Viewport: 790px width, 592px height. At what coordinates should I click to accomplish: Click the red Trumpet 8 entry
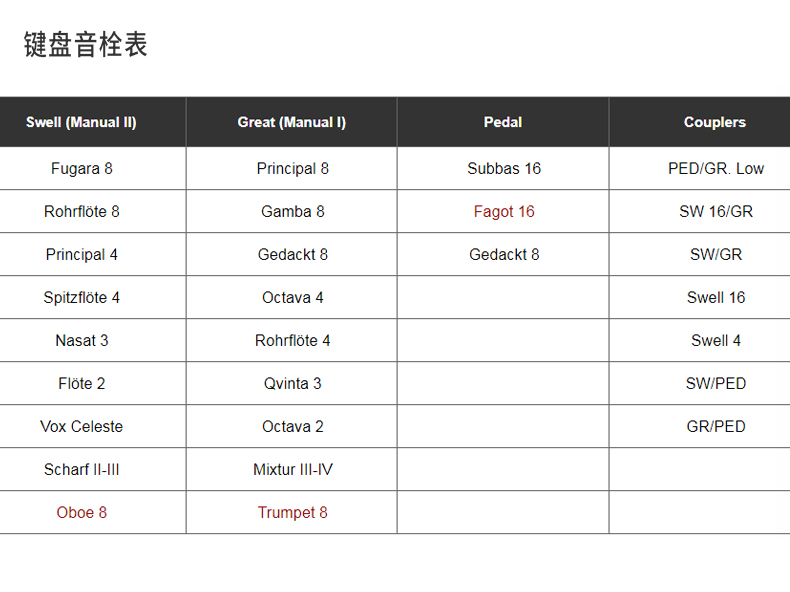(x=293, y=512)
